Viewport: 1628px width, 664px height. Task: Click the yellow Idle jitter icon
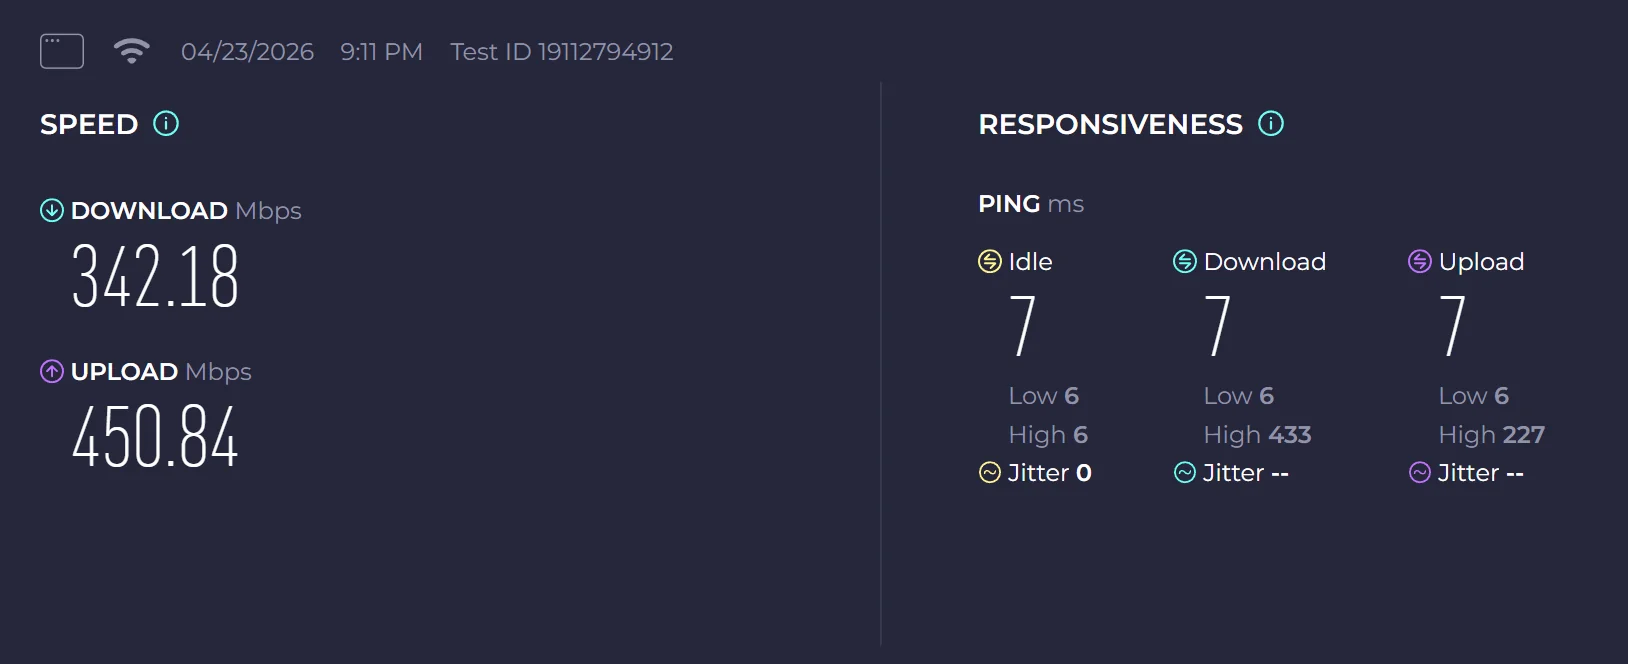(990, 472)
